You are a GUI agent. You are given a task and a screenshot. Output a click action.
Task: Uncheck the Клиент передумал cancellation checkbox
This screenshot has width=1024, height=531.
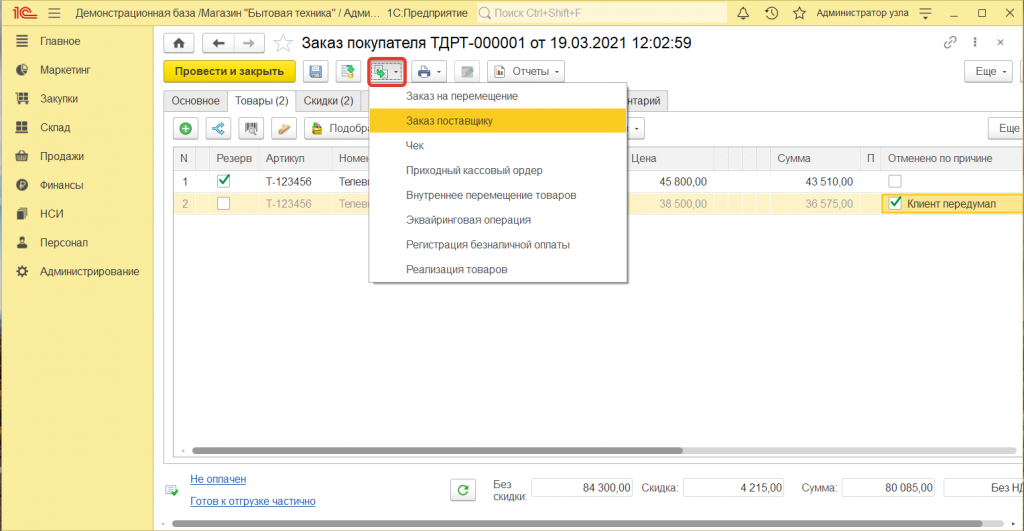[x=895, y=203]
